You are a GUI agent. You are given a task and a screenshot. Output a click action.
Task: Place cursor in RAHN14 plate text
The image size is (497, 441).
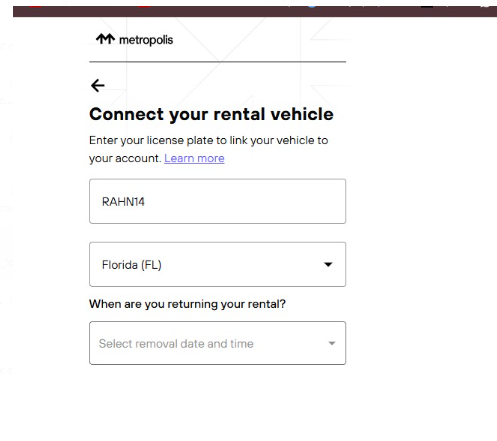(123, 202)
